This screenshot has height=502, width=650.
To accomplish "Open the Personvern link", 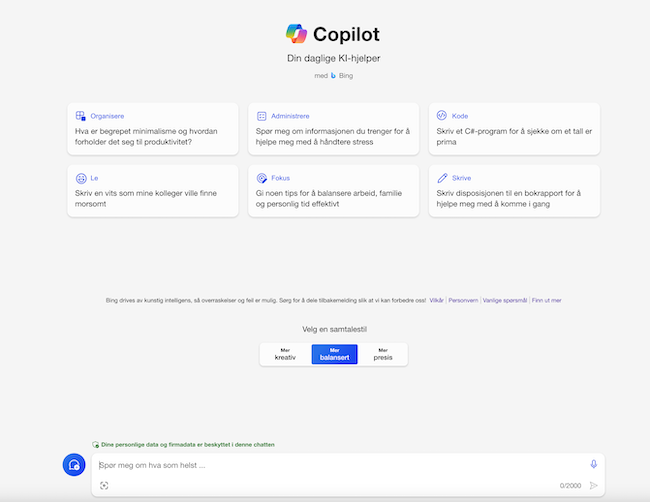I will [463, 300].
